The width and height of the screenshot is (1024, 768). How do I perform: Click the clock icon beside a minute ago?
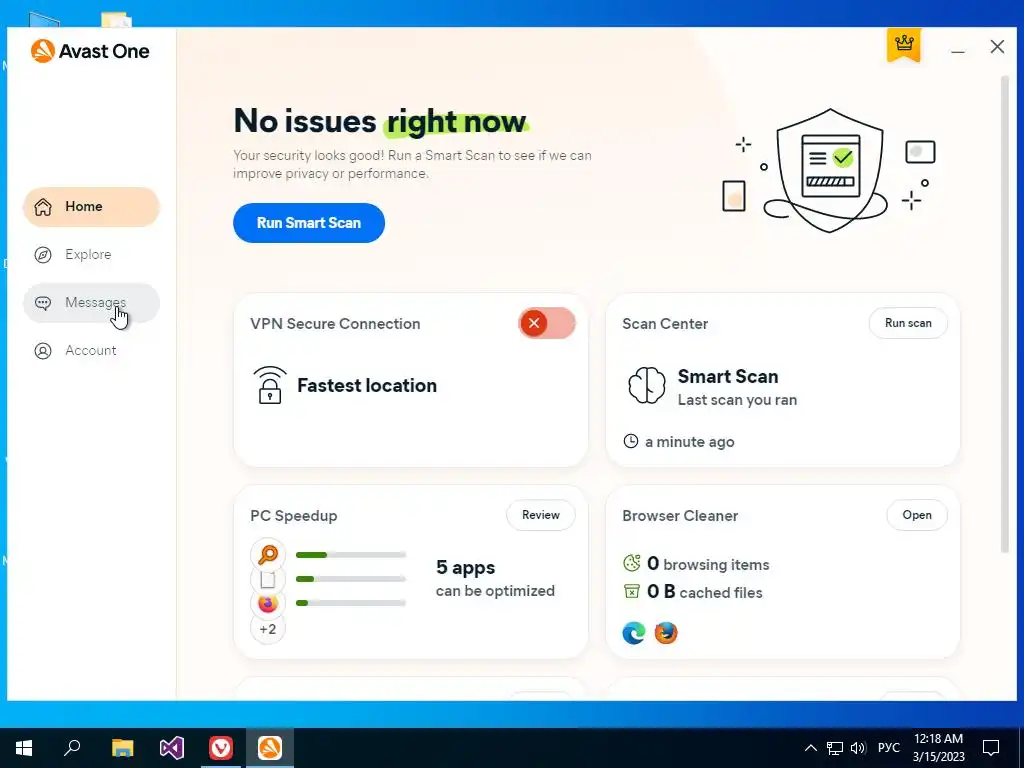point(631,441)
